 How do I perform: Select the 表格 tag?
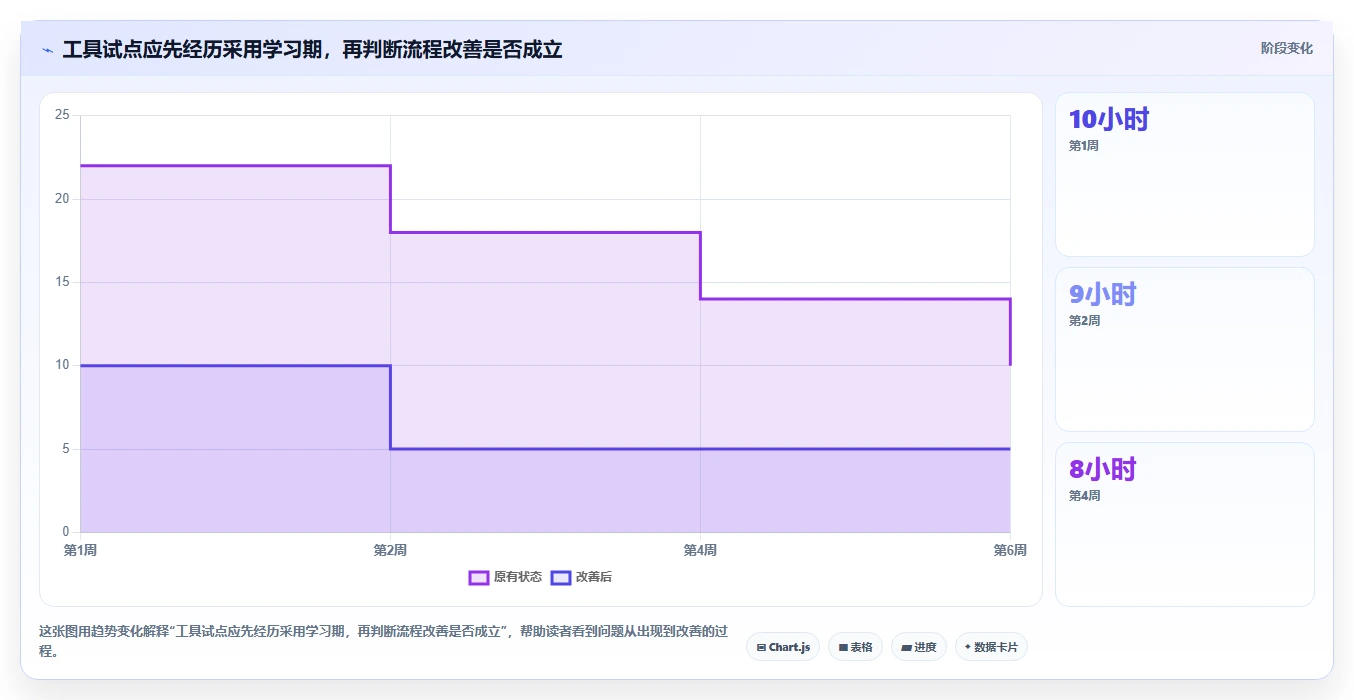855,647
